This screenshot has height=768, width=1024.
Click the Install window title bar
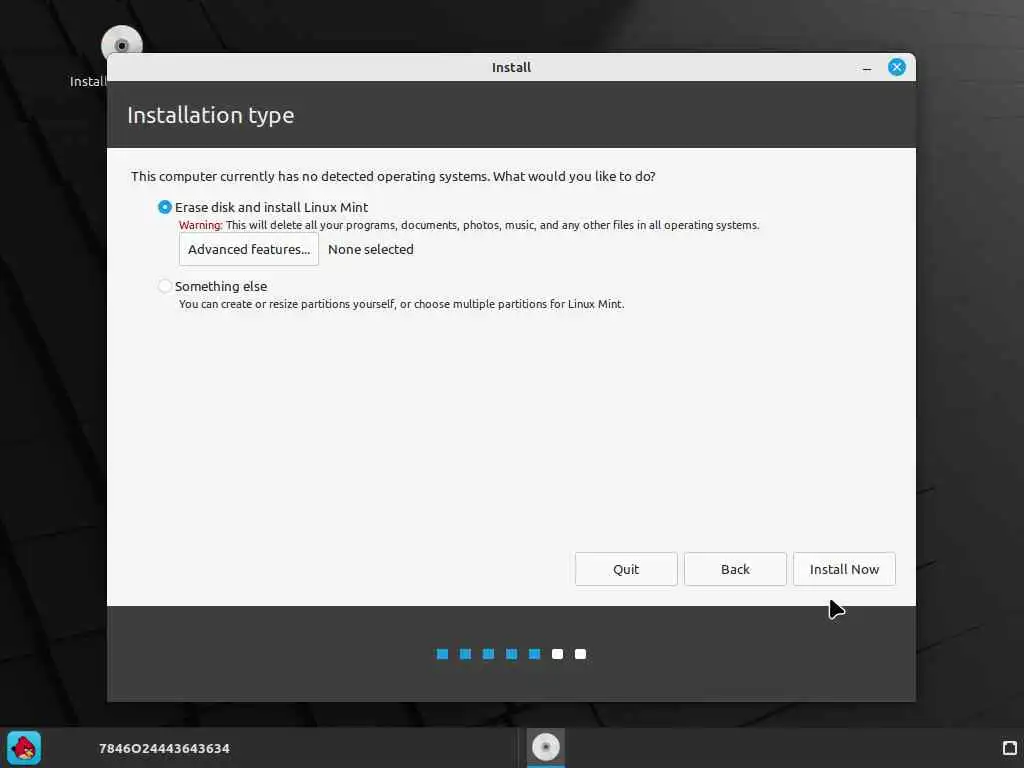pos(511,67)
